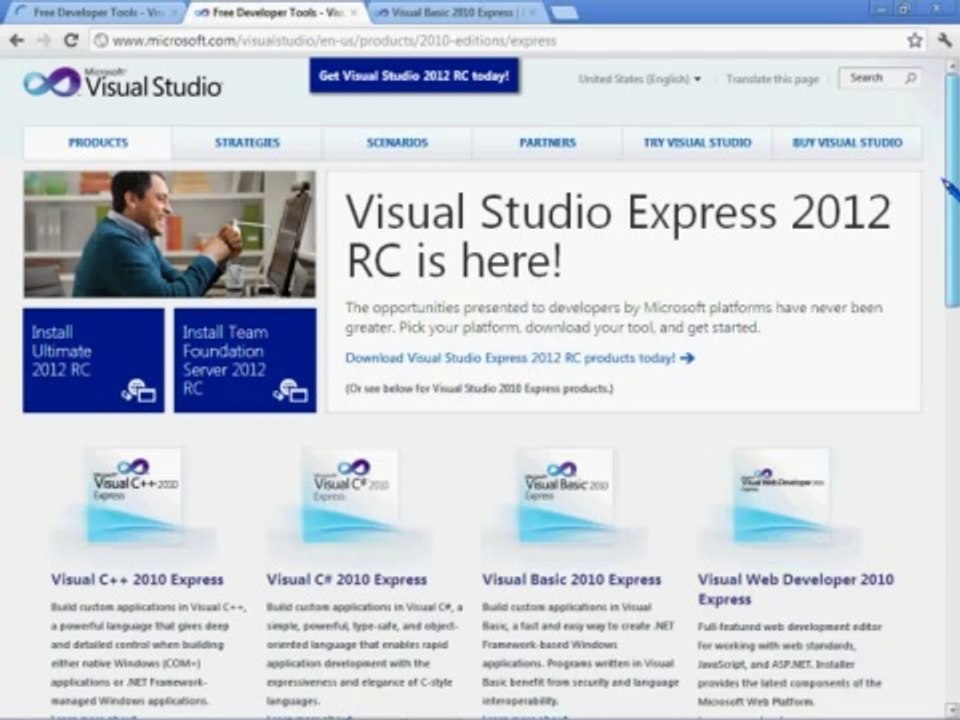Open the Visual C# 2010 Express heading link
The image size is (960, 720).
[347, 580]
